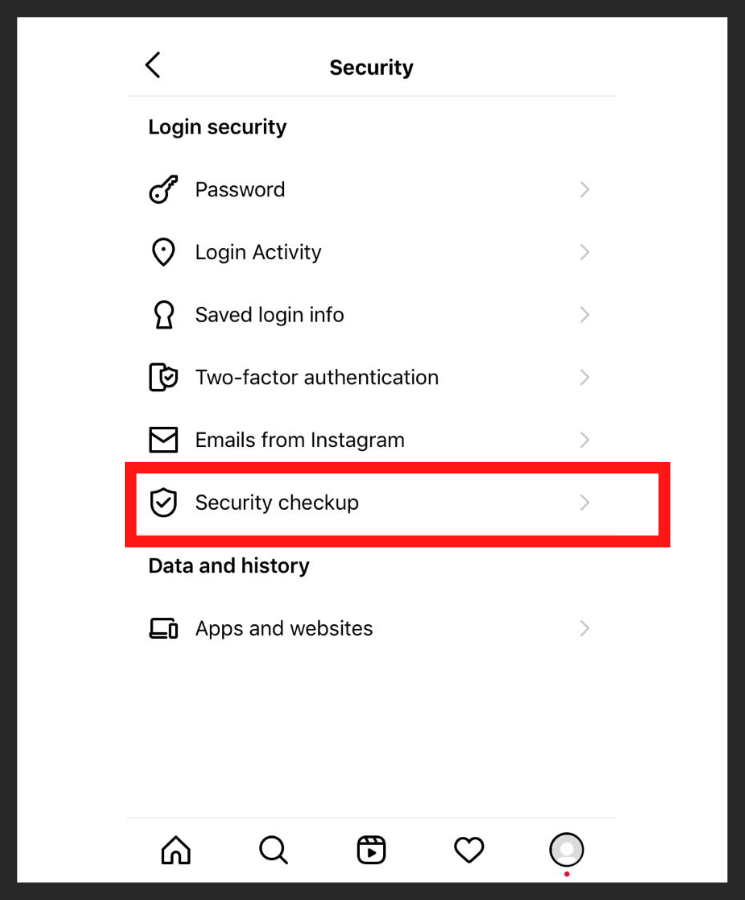This screenshot has height=900, width=745.
Task: Click the envelope Emails from Instagram icon
Action: [163, 440]
